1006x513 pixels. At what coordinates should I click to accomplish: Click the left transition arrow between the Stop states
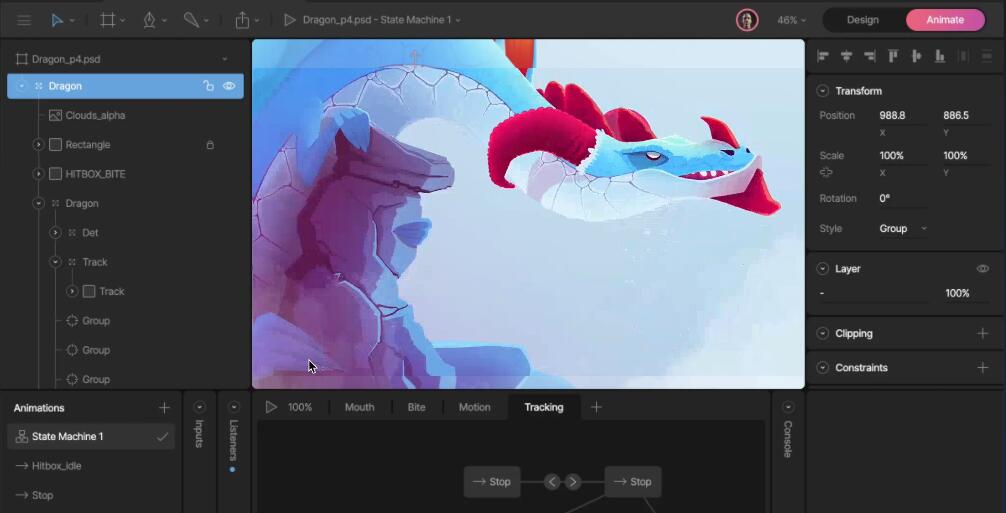552,482
